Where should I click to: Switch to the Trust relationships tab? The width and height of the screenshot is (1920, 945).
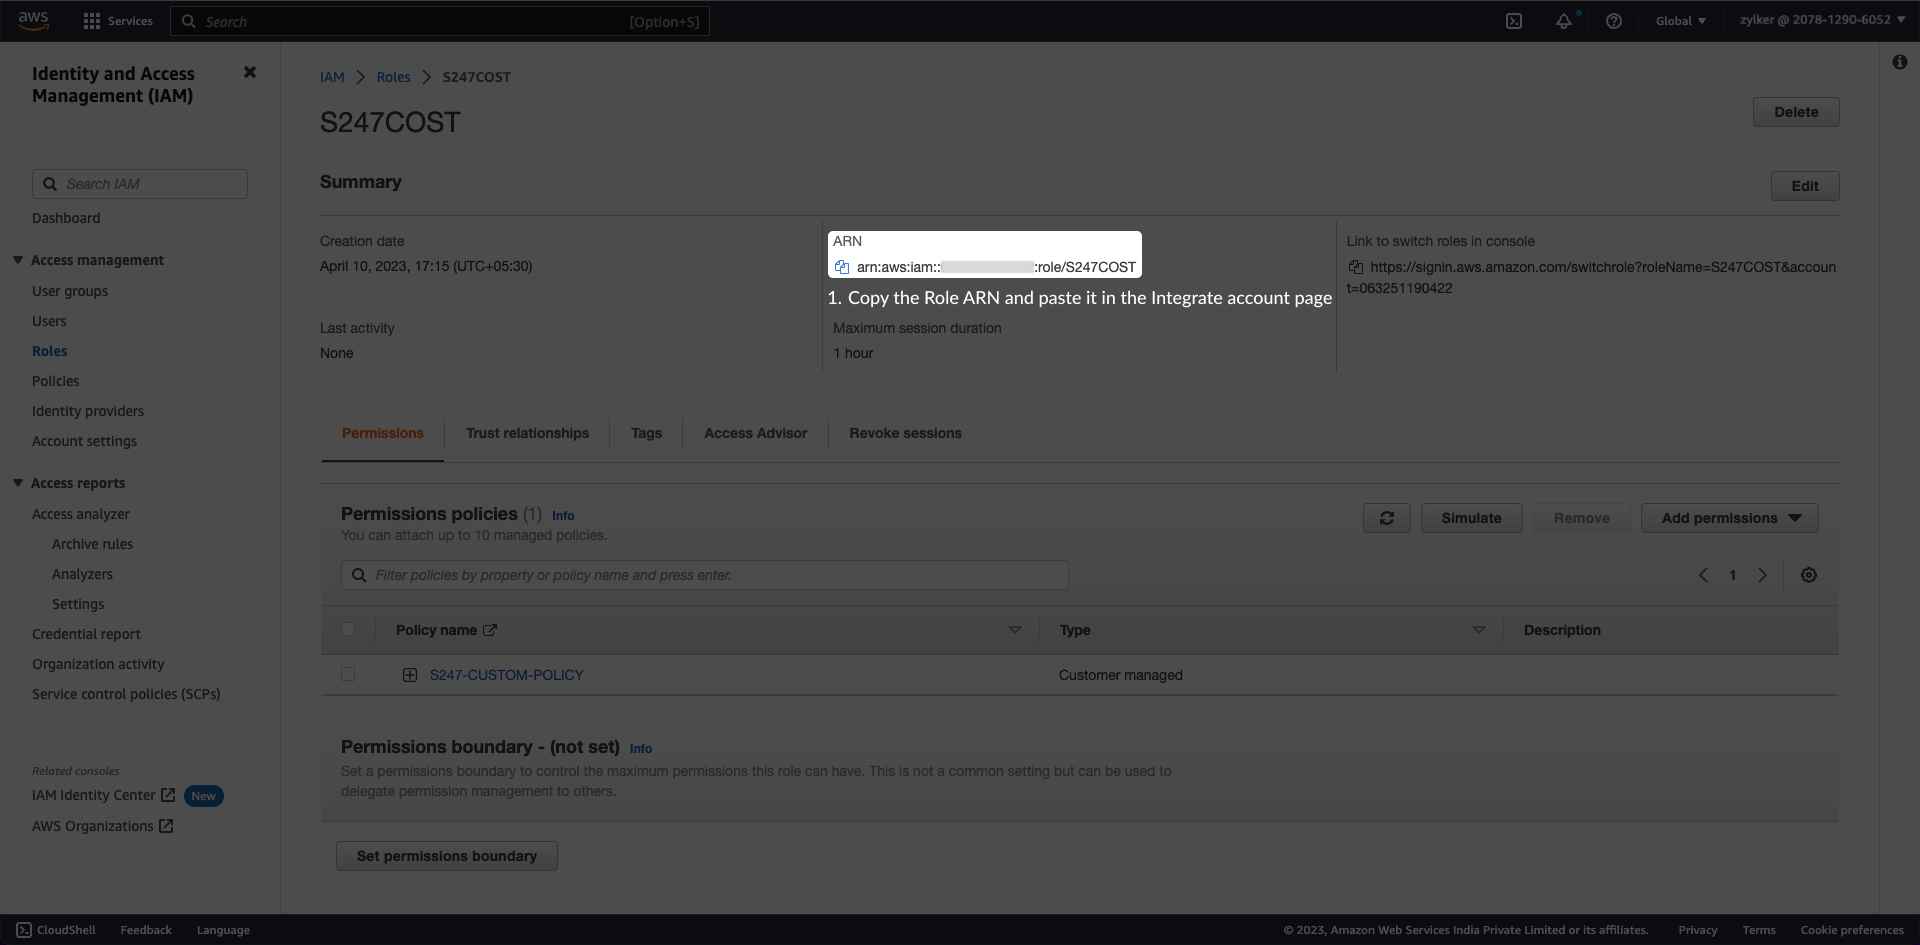527,433
